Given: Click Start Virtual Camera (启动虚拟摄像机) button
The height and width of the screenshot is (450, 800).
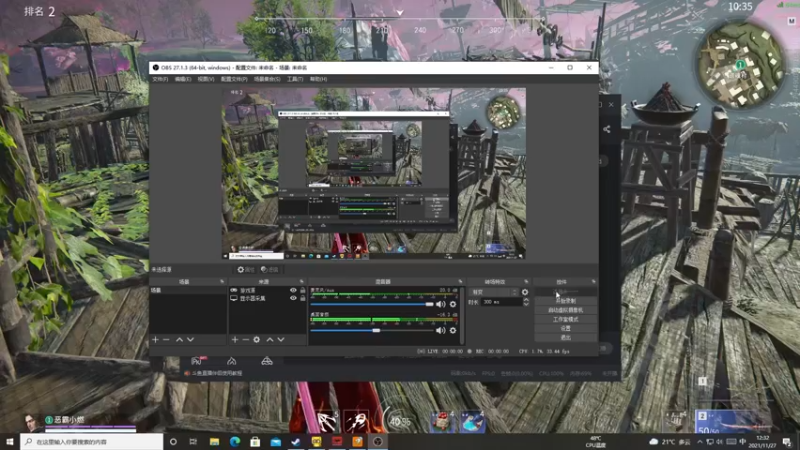Looking at the screenshot, I should [565, 310].
